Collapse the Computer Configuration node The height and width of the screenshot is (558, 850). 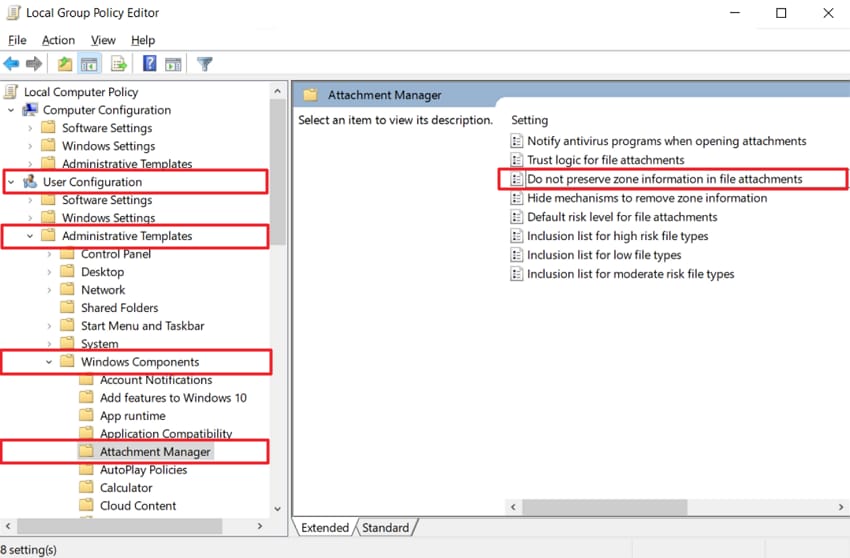[11, 110]
